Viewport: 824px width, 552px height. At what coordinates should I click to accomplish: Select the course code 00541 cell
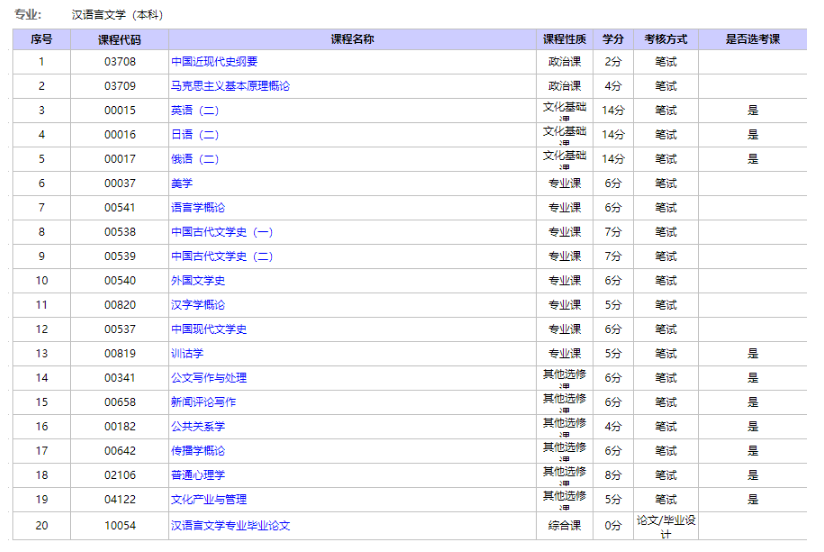coord(120,208)
